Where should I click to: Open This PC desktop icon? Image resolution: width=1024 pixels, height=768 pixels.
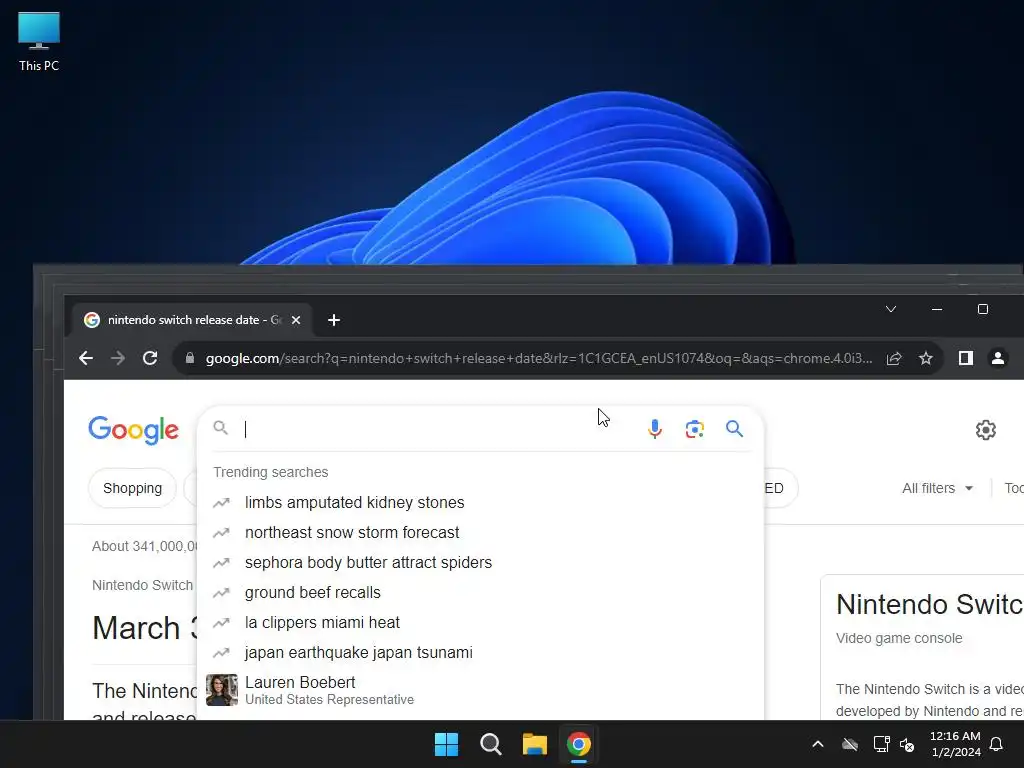(39, 41)
